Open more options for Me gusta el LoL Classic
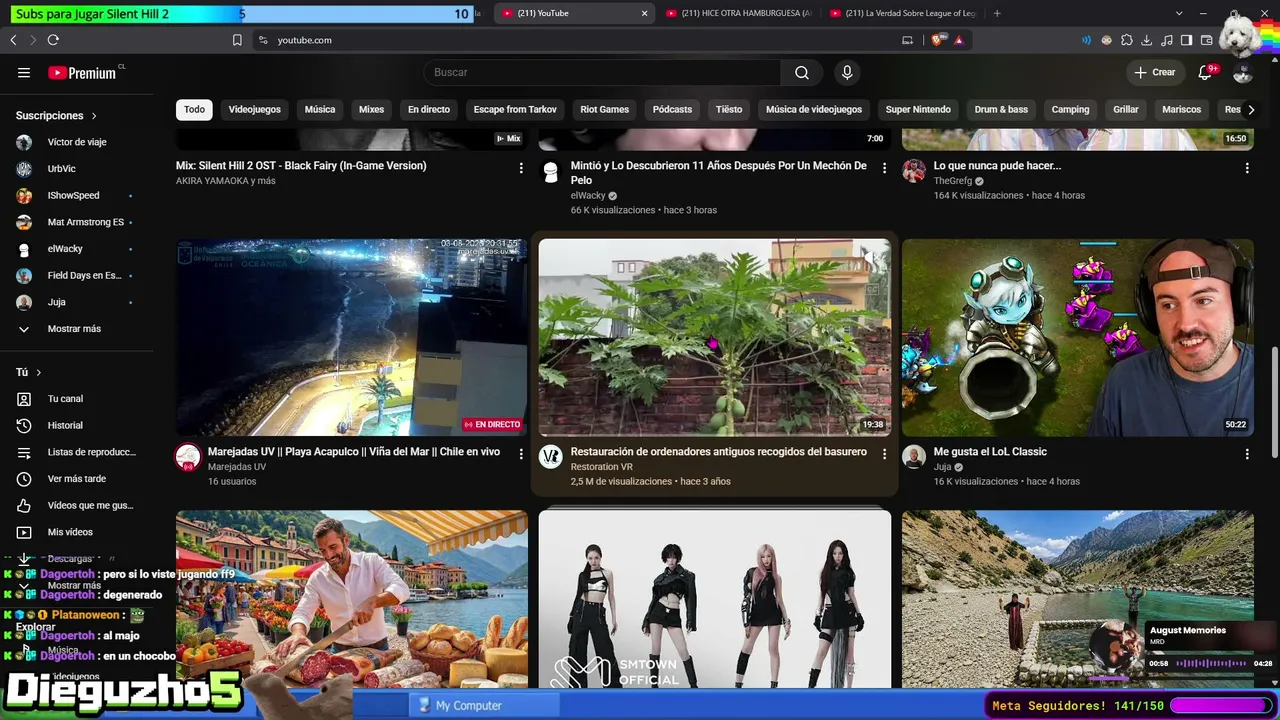 (x=1247, y=454)
